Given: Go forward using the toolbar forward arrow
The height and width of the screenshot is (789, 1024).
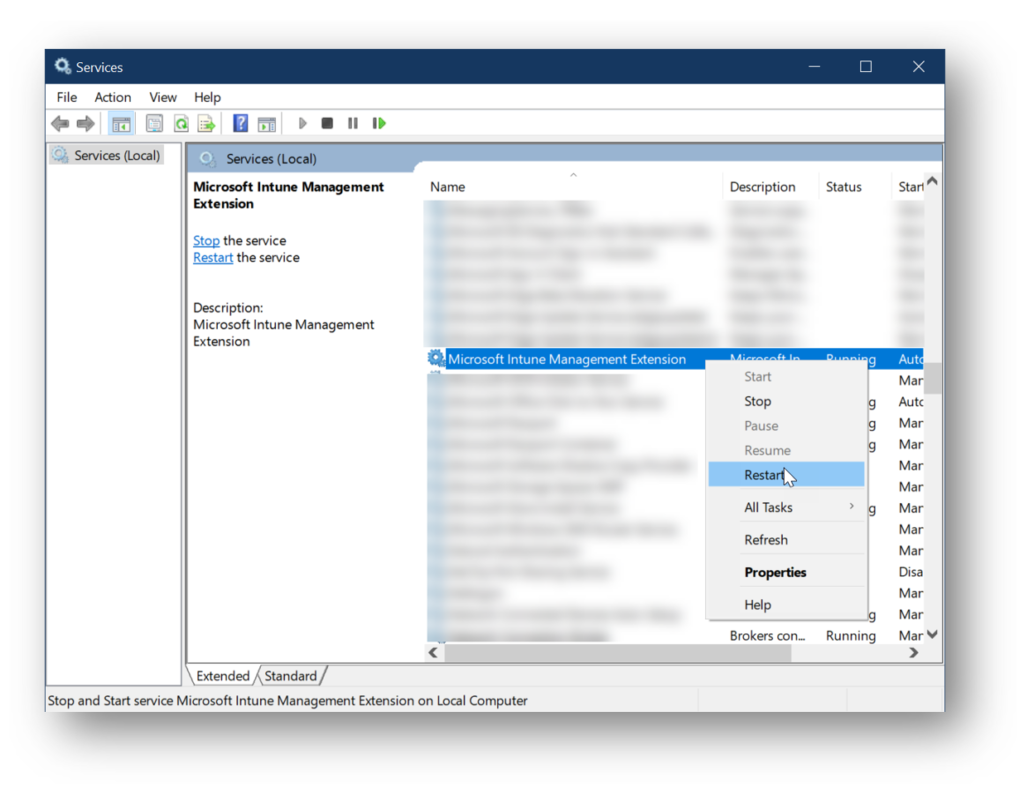Looking at the screenshot, I should click(86, 123).
